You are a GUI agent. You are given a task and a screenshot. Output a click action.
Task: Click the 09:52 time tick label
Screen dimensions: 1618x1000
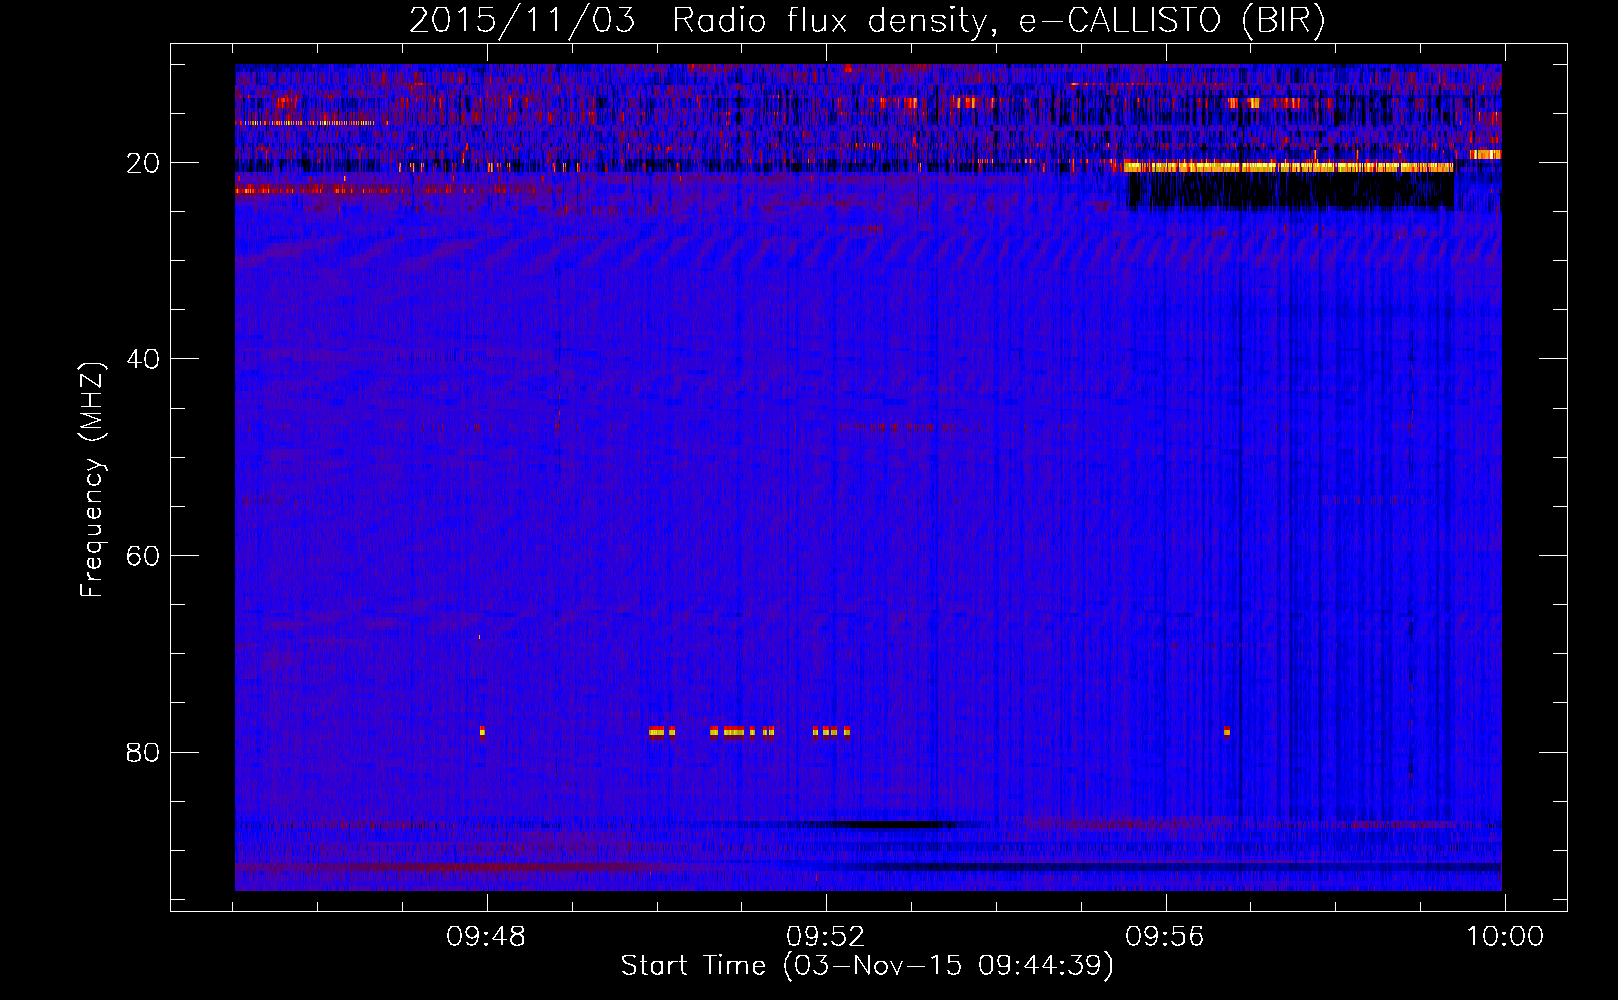pos(825,937)
